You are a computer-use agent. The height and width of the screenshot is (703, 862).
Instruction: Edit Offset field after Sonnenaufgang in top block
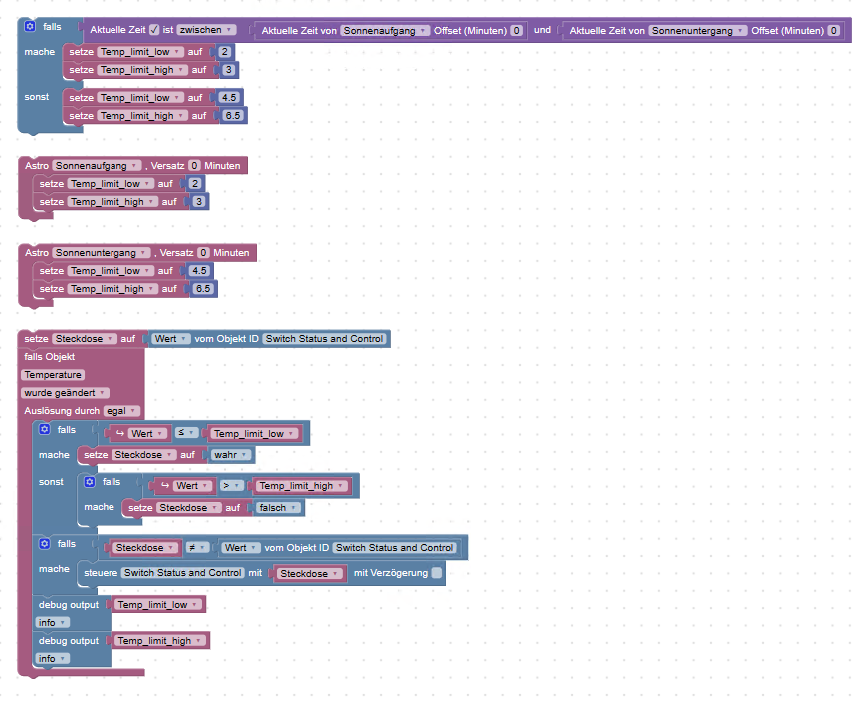tap(516, 31)
